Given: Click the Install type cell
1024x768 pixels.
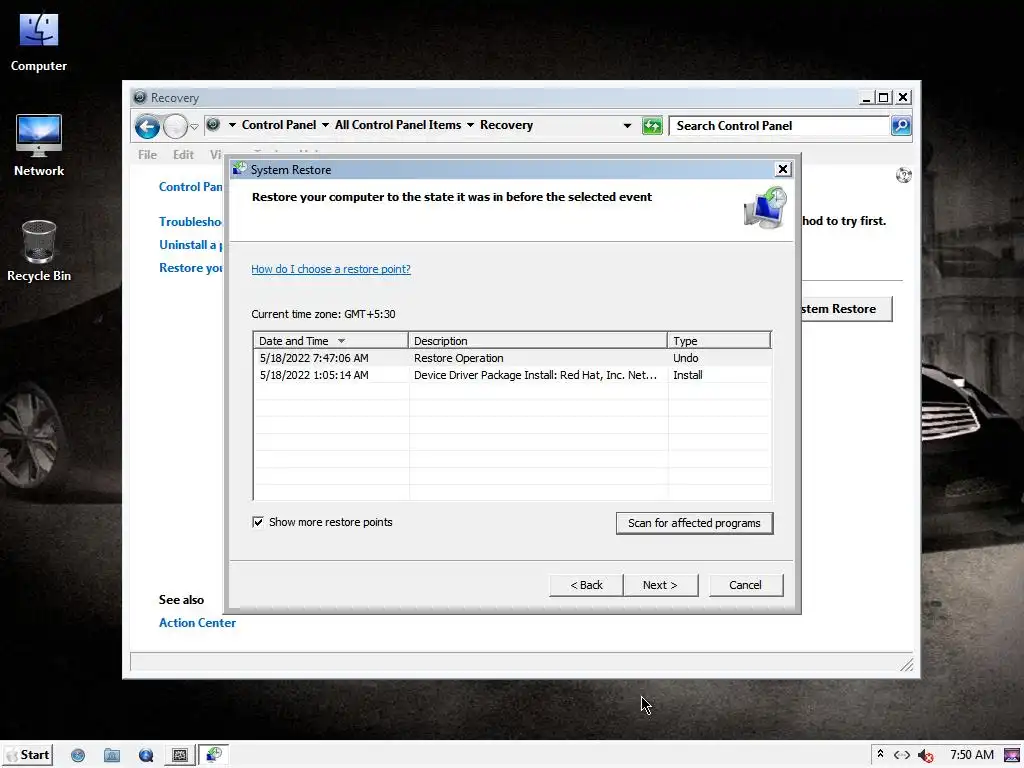Looking at the screenshot, I should coord(688,375).
